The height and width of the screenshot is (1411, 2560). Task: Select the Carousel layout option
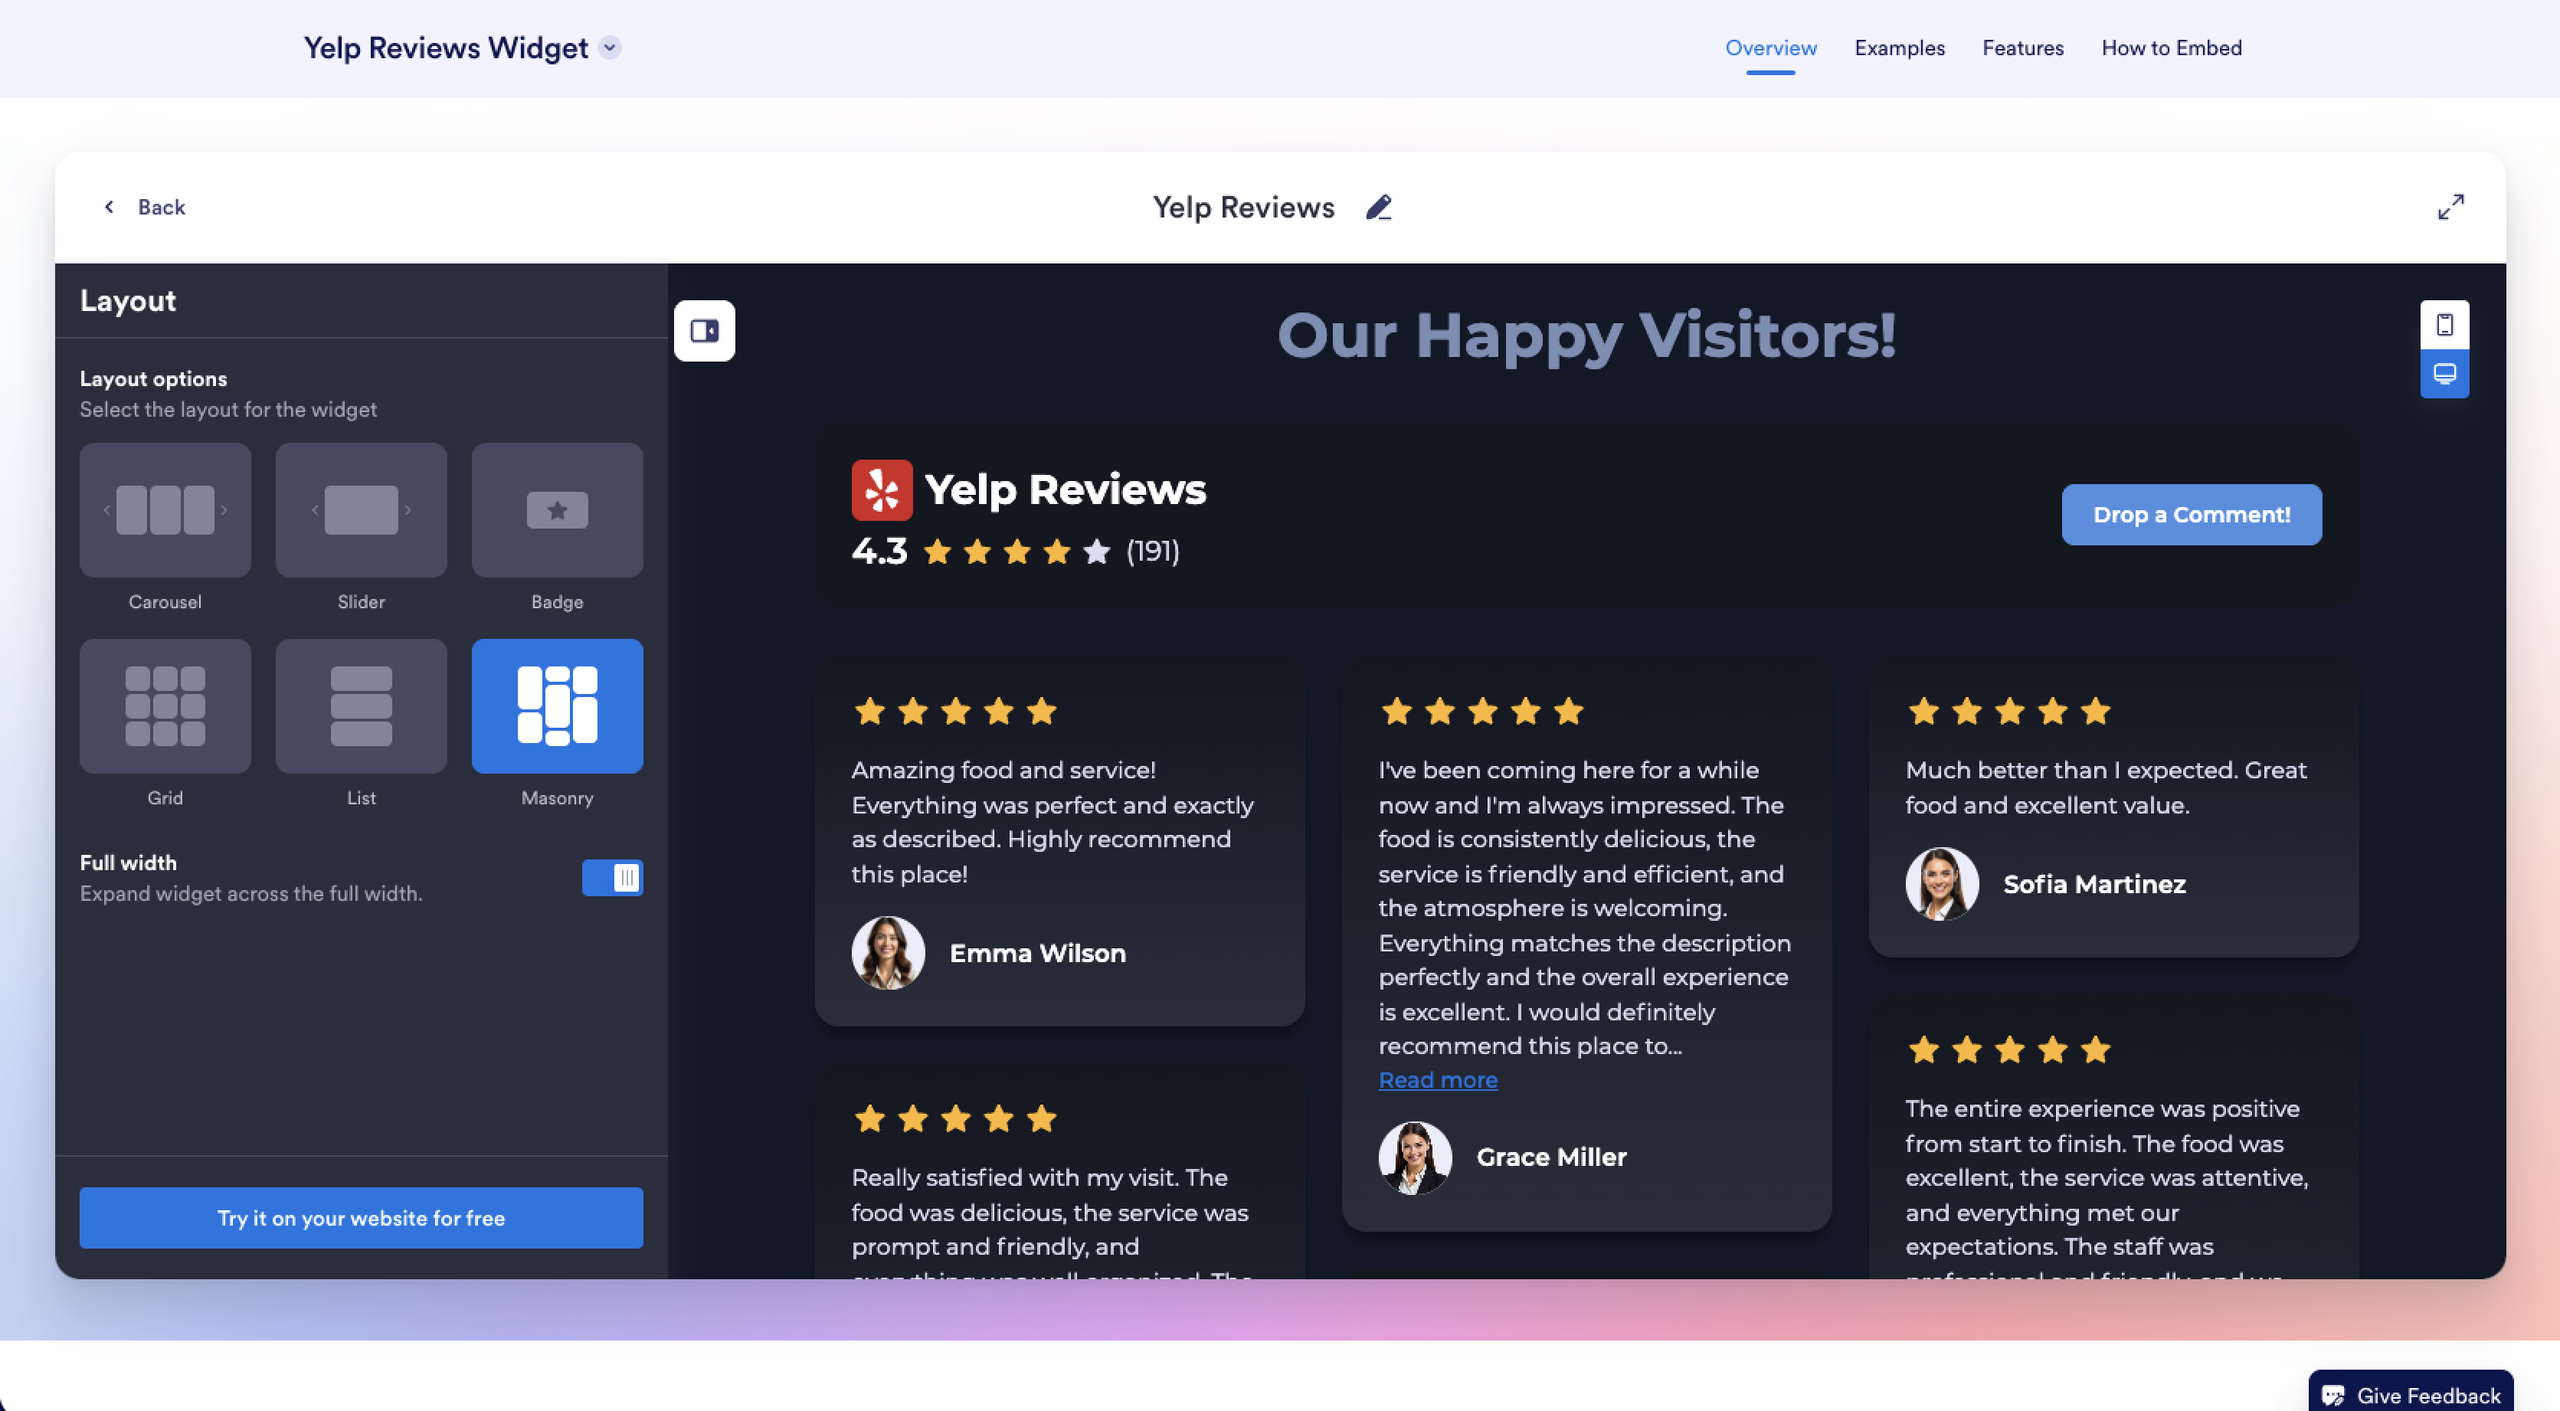tap(165, 510)
